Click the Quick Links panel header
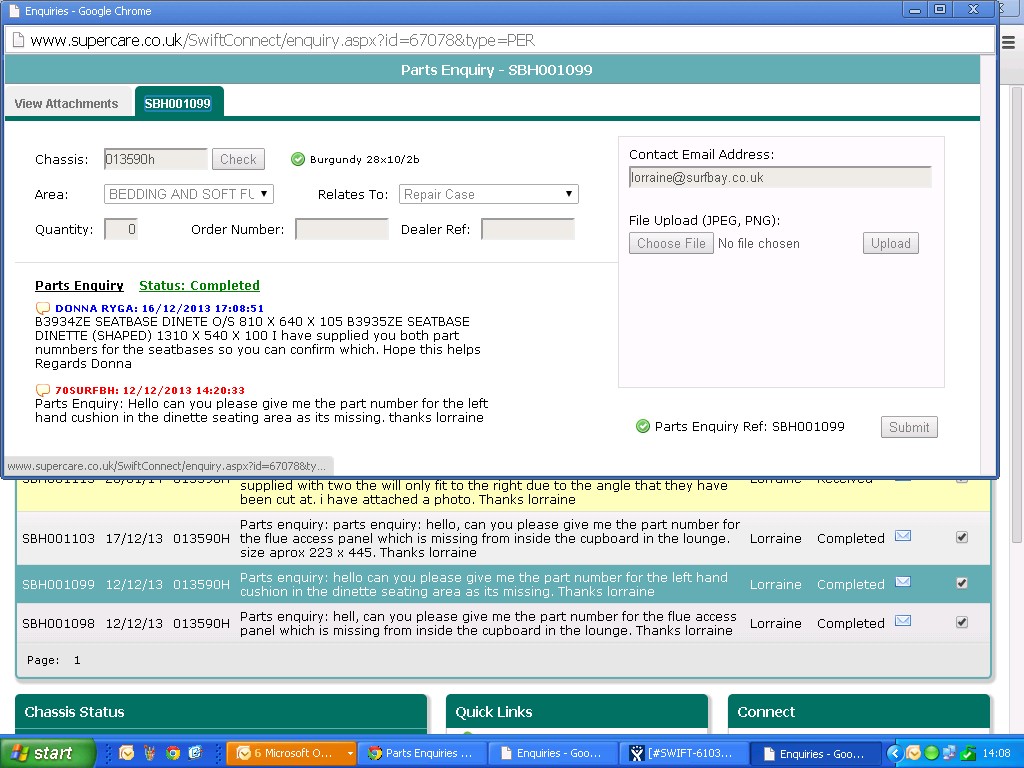 pos(577,712)
